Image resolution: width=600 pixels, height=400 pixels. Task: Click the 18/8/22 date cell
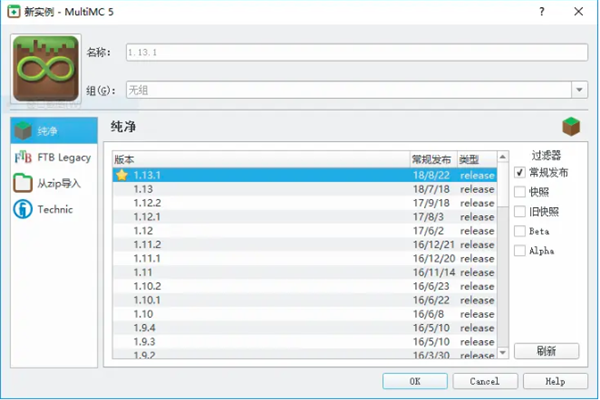(431, 175)
